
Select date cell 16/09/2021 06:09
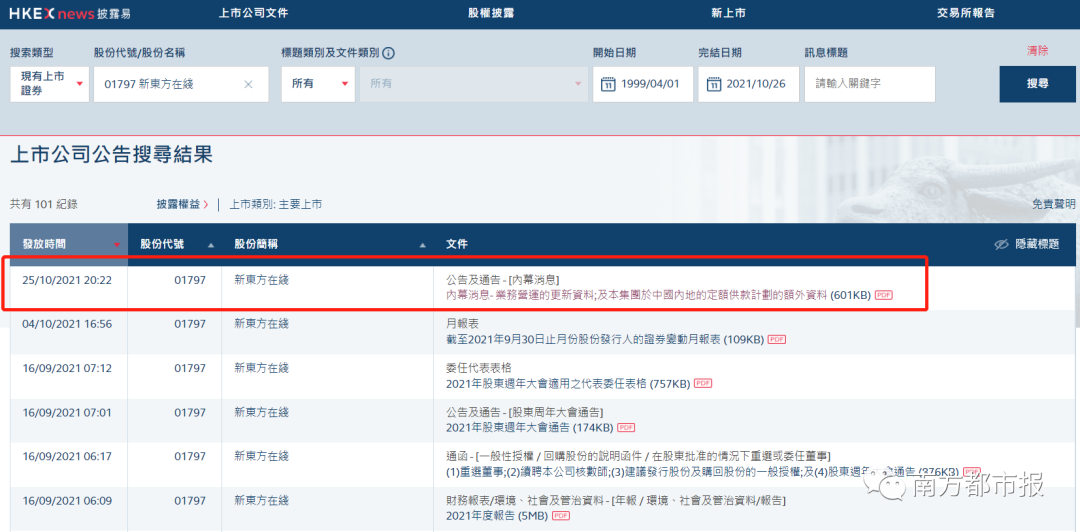click(x=67, y=500)
